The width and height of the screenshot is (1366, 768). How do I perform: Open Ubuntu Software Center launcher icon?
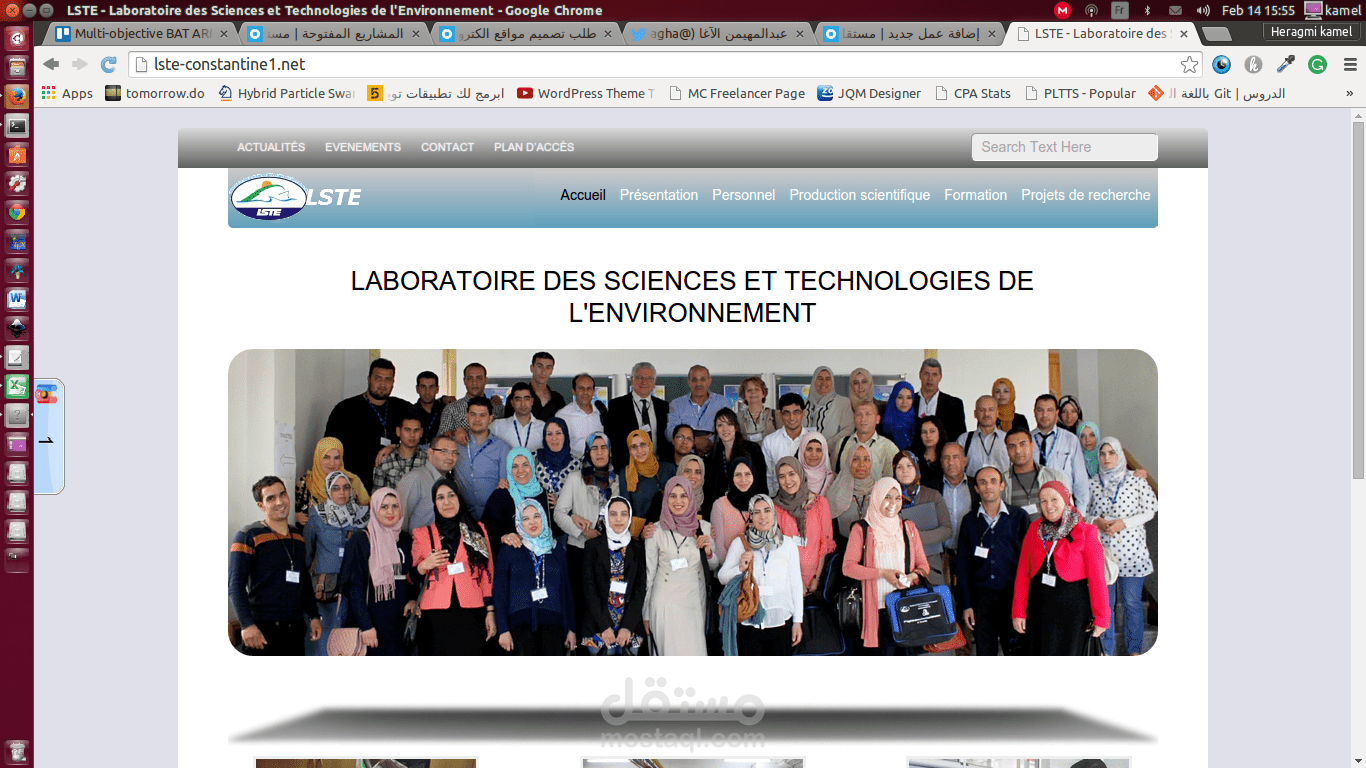click(x=17, y=155)
